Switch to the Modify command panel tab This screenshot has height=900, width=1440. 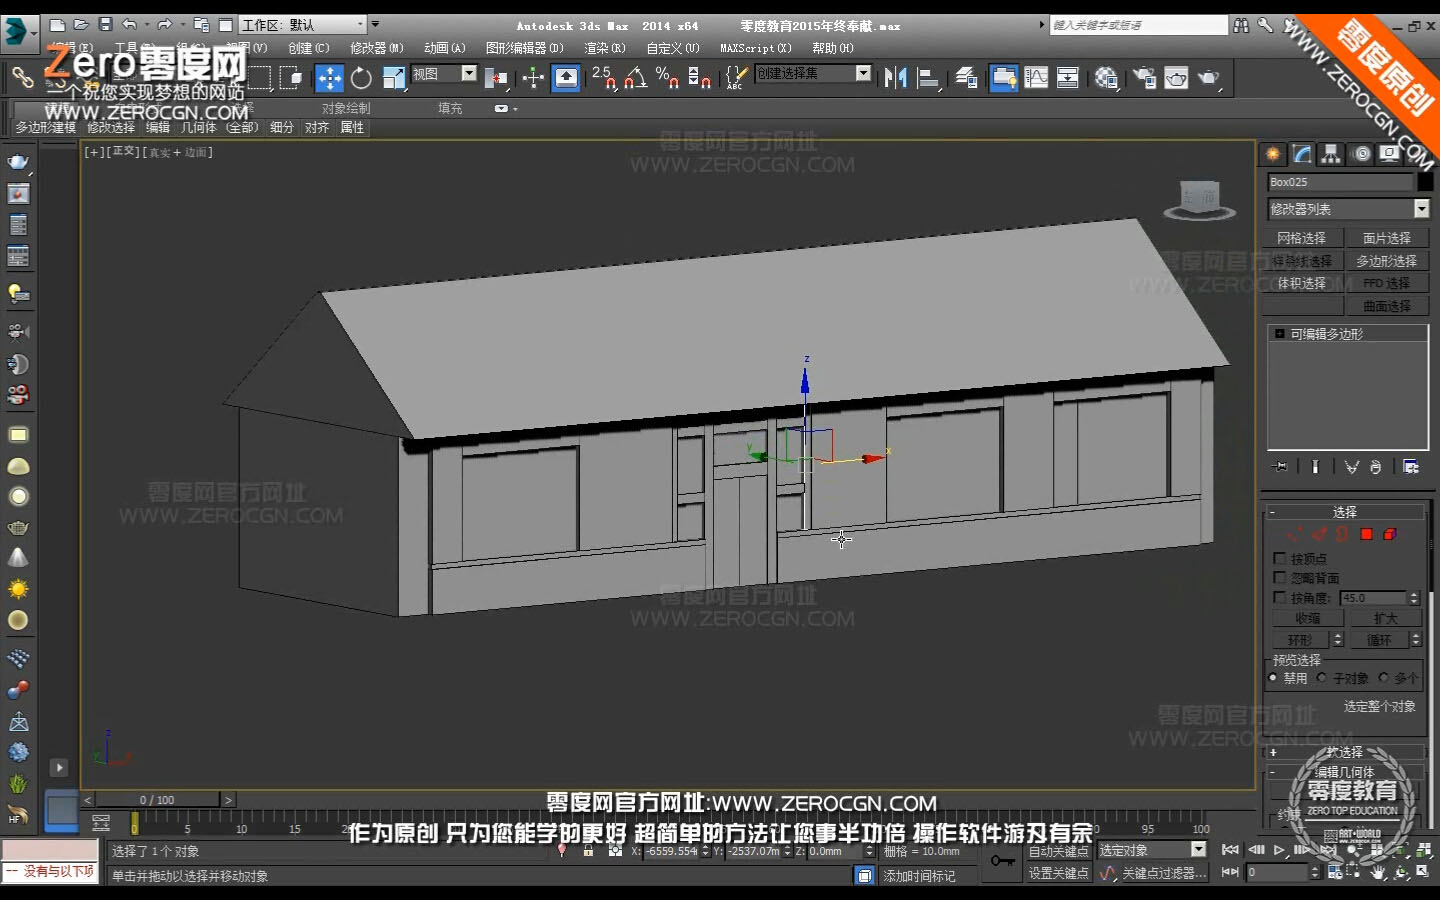(x=1302, y=154)
